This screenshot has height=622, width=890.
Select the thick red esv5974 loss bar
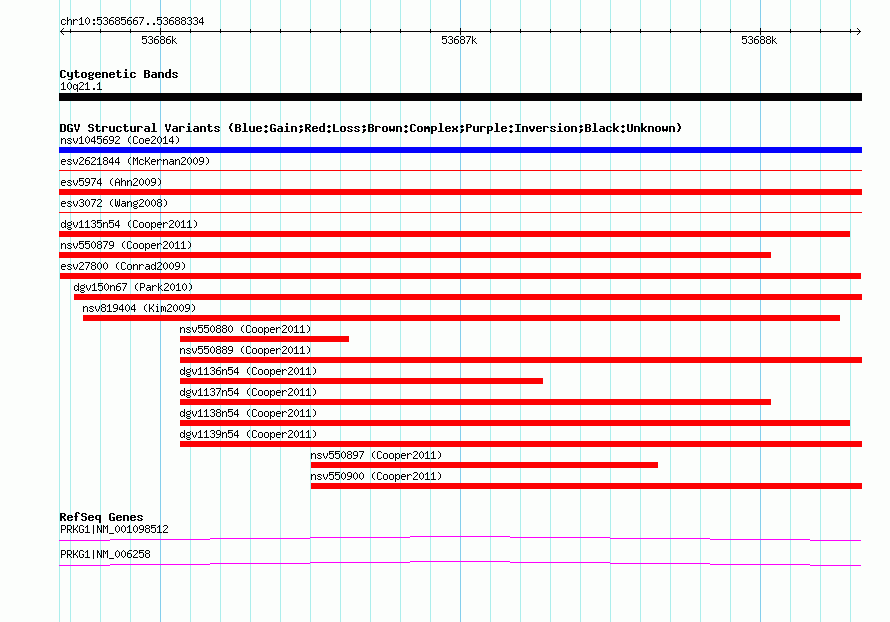pyautogui.click(x=460, y=192)
